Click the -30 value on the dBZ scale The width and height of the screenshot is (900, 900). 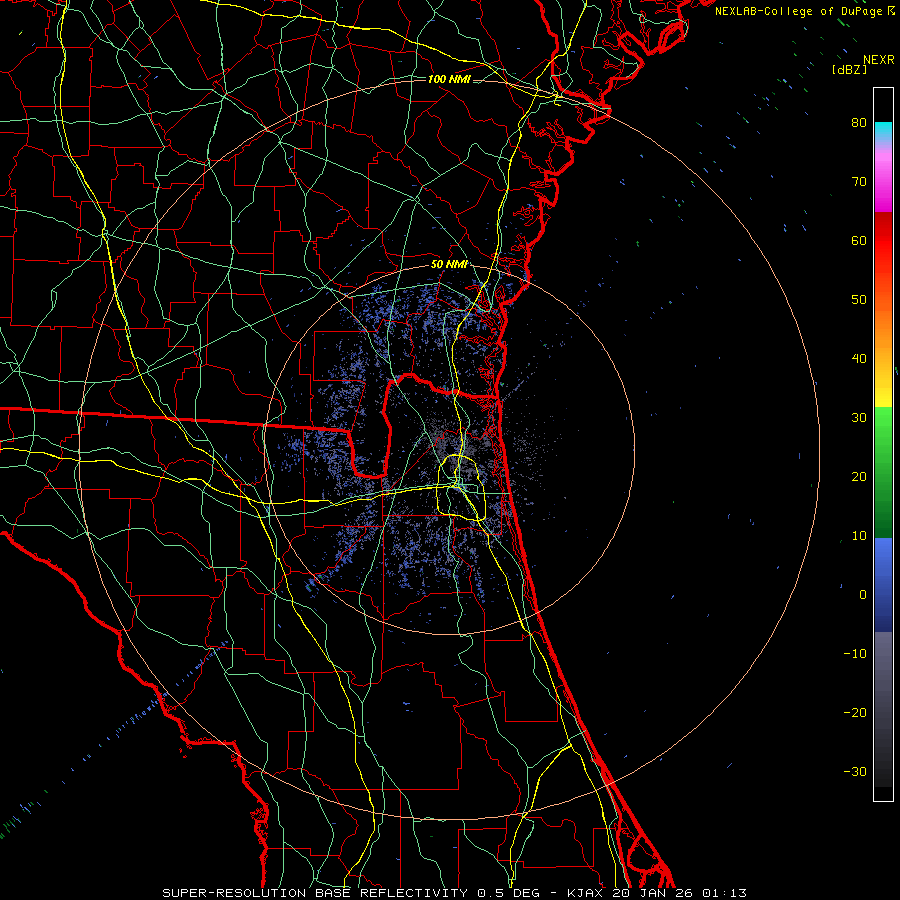coord(855,772)
